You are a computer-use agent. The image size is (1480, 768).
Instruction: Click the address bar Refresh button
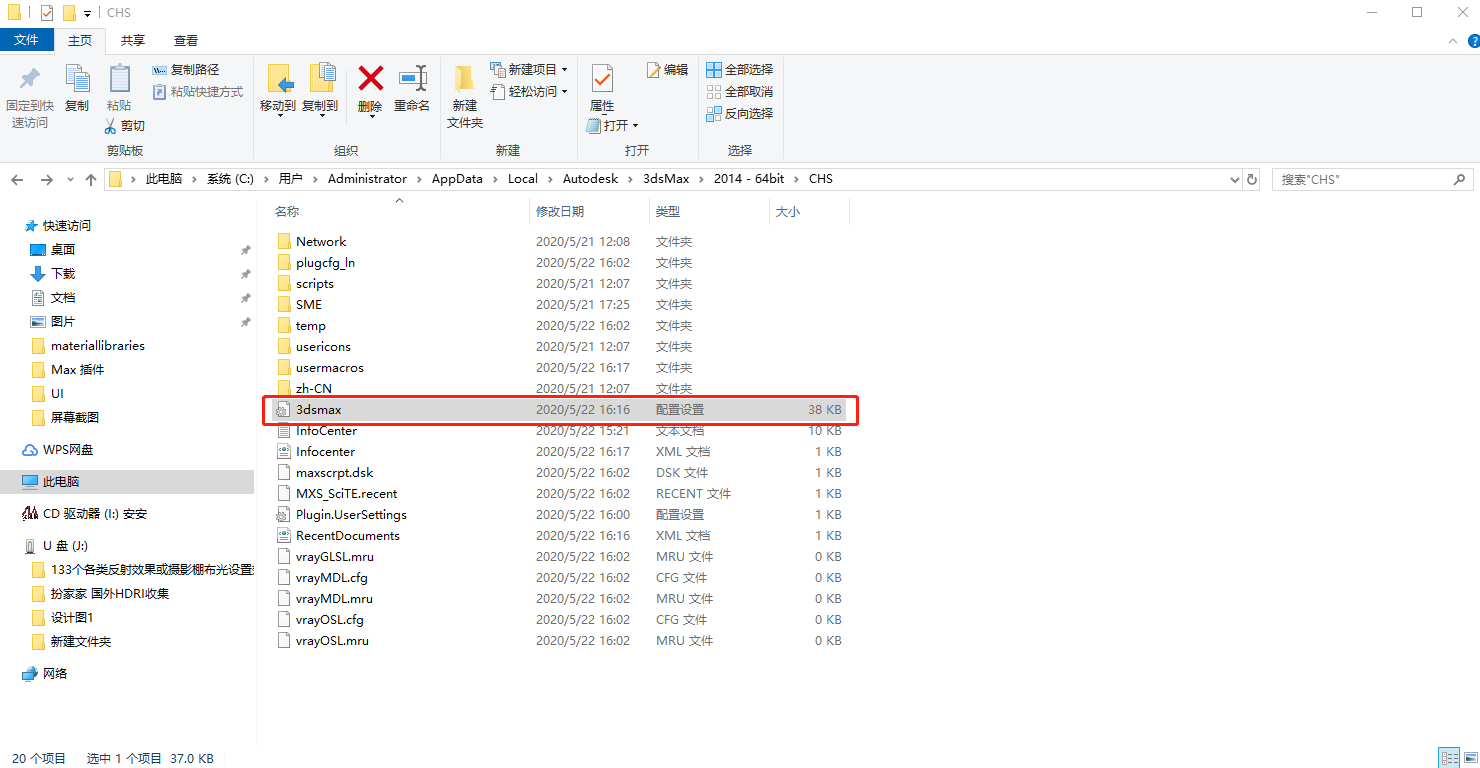1252,180
